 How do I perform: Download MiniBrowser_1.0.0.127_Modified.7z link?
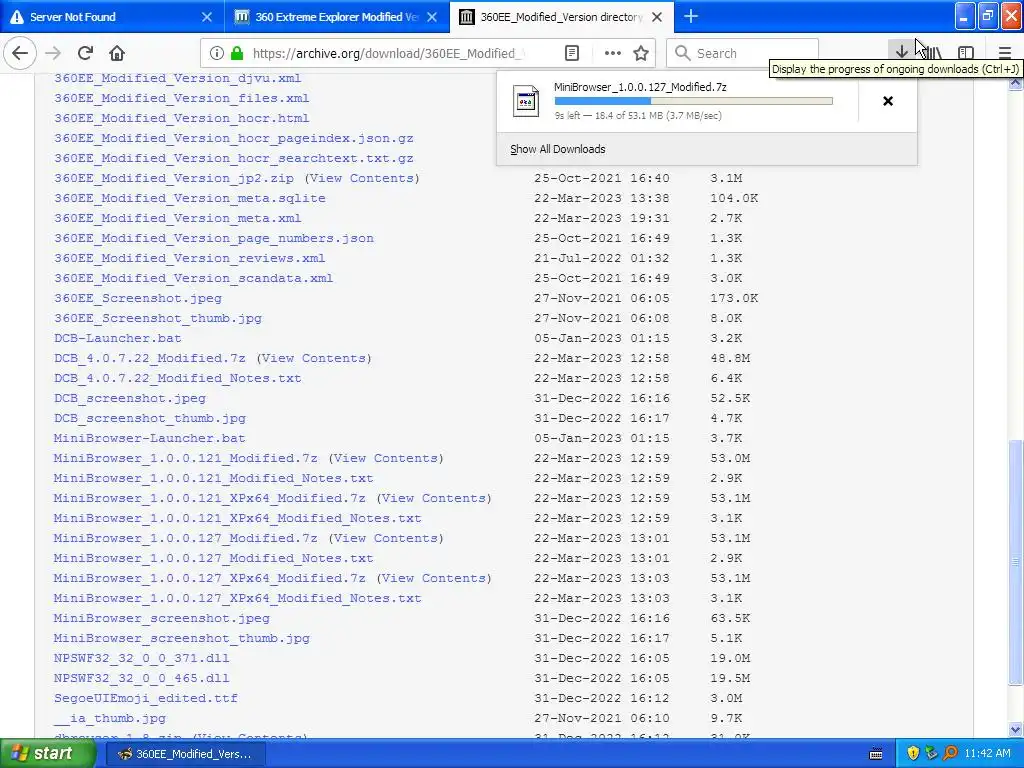point(185,538)
